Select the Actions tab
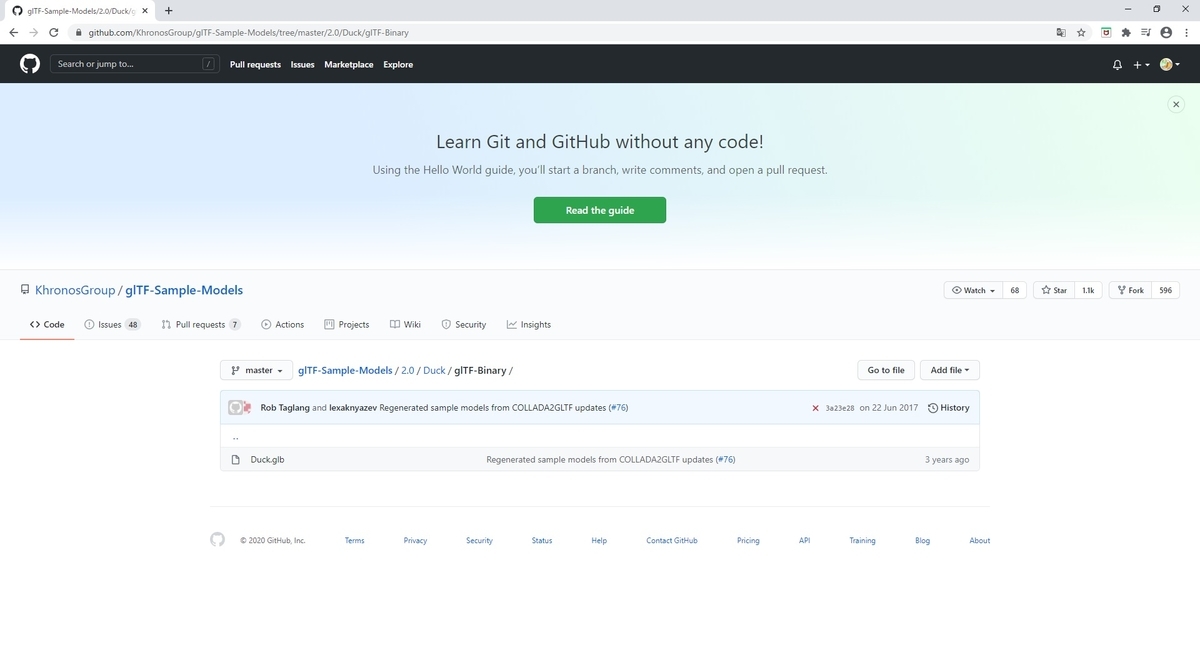1200x650 pixels. 282,325
